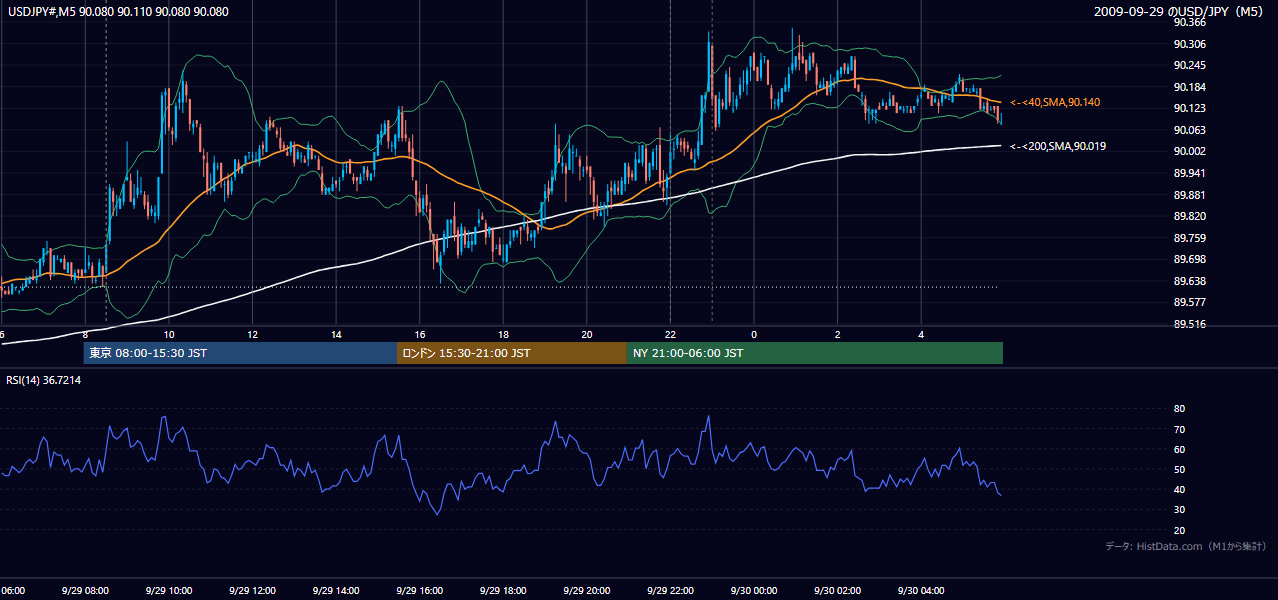The image size is (1278, 600).
Task: Click price level 89.577 on the axis
Action: click(x=1189, y=302)
